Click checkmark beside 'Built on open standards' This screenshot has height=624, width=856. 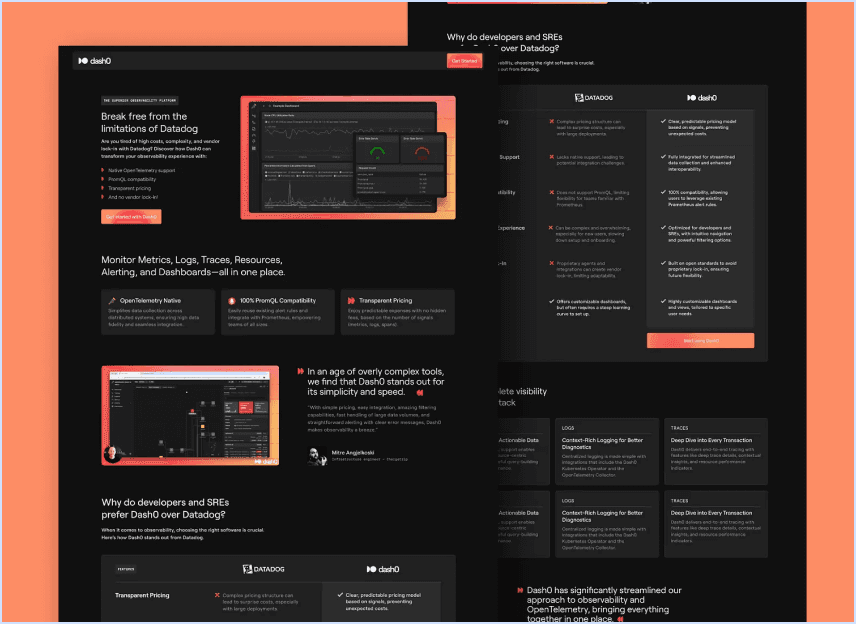pos(663,263)
